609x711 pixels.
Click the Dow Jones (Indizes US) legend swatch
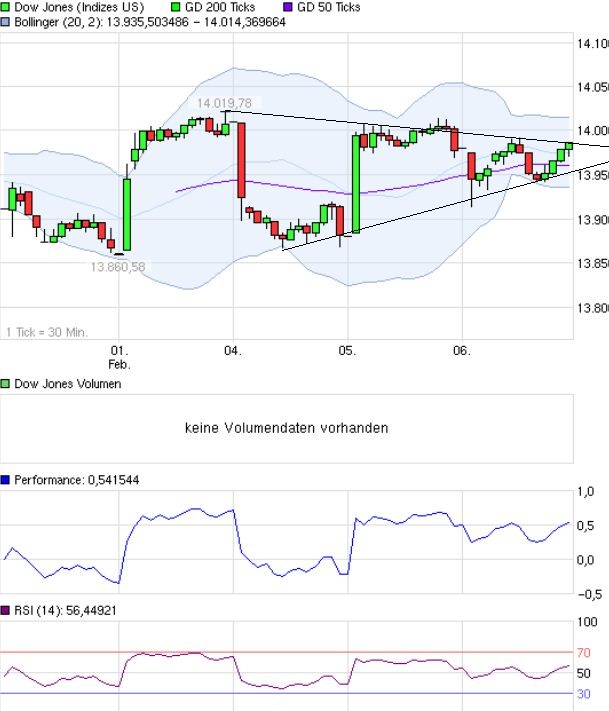click(6, 7)
